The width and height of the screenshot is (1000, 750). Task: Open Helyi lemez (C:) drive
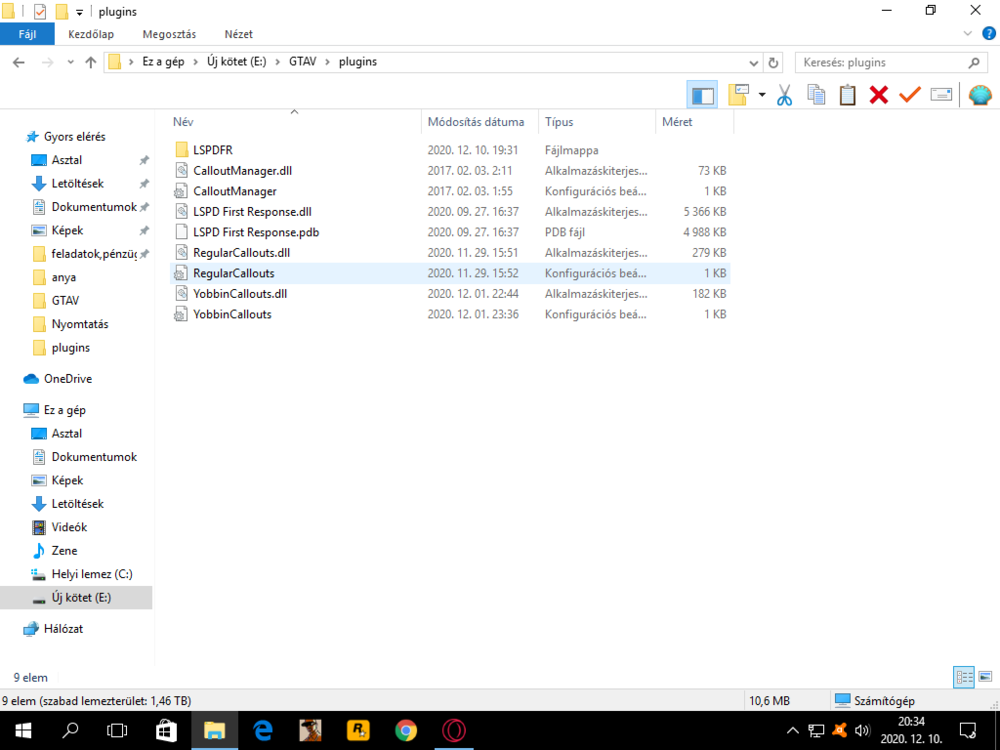[x=92, y=574]
